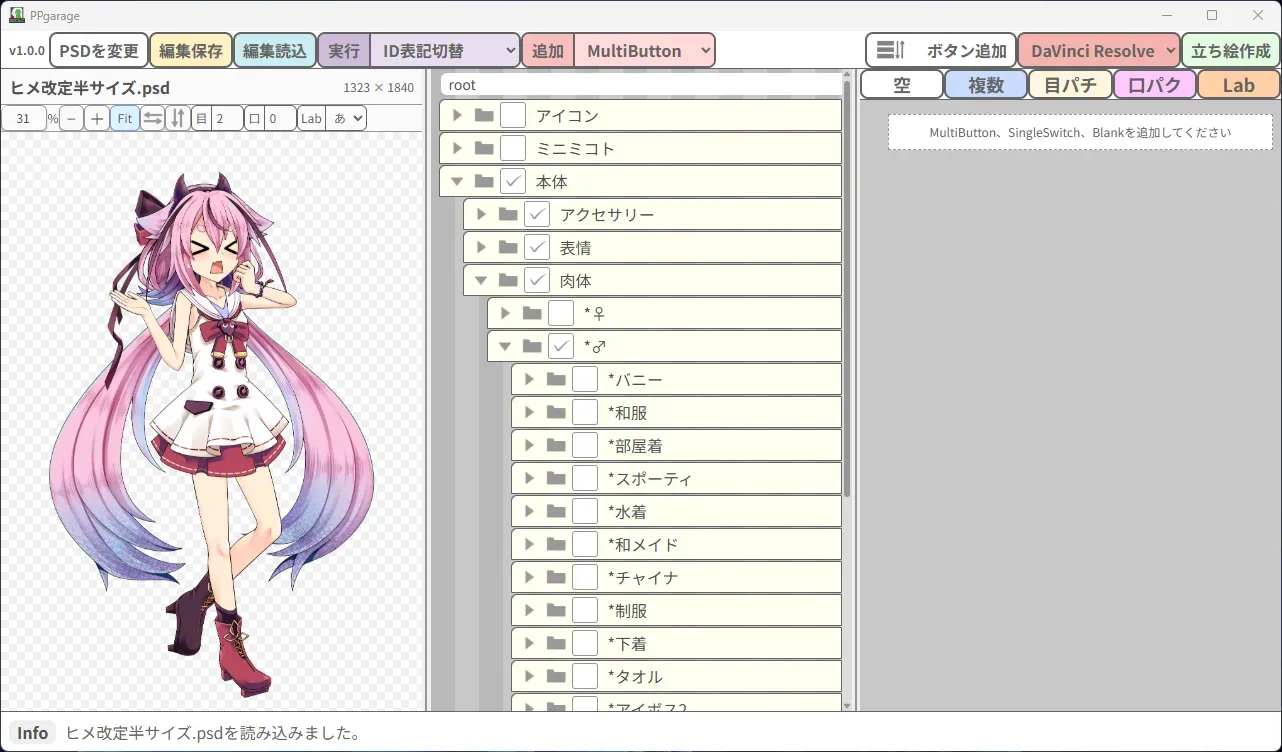Click the folder icon of アイコン row
Image resolution: width=1282 pixels, height=752 pixels.
pyautogui.click(x=485, y=115)
